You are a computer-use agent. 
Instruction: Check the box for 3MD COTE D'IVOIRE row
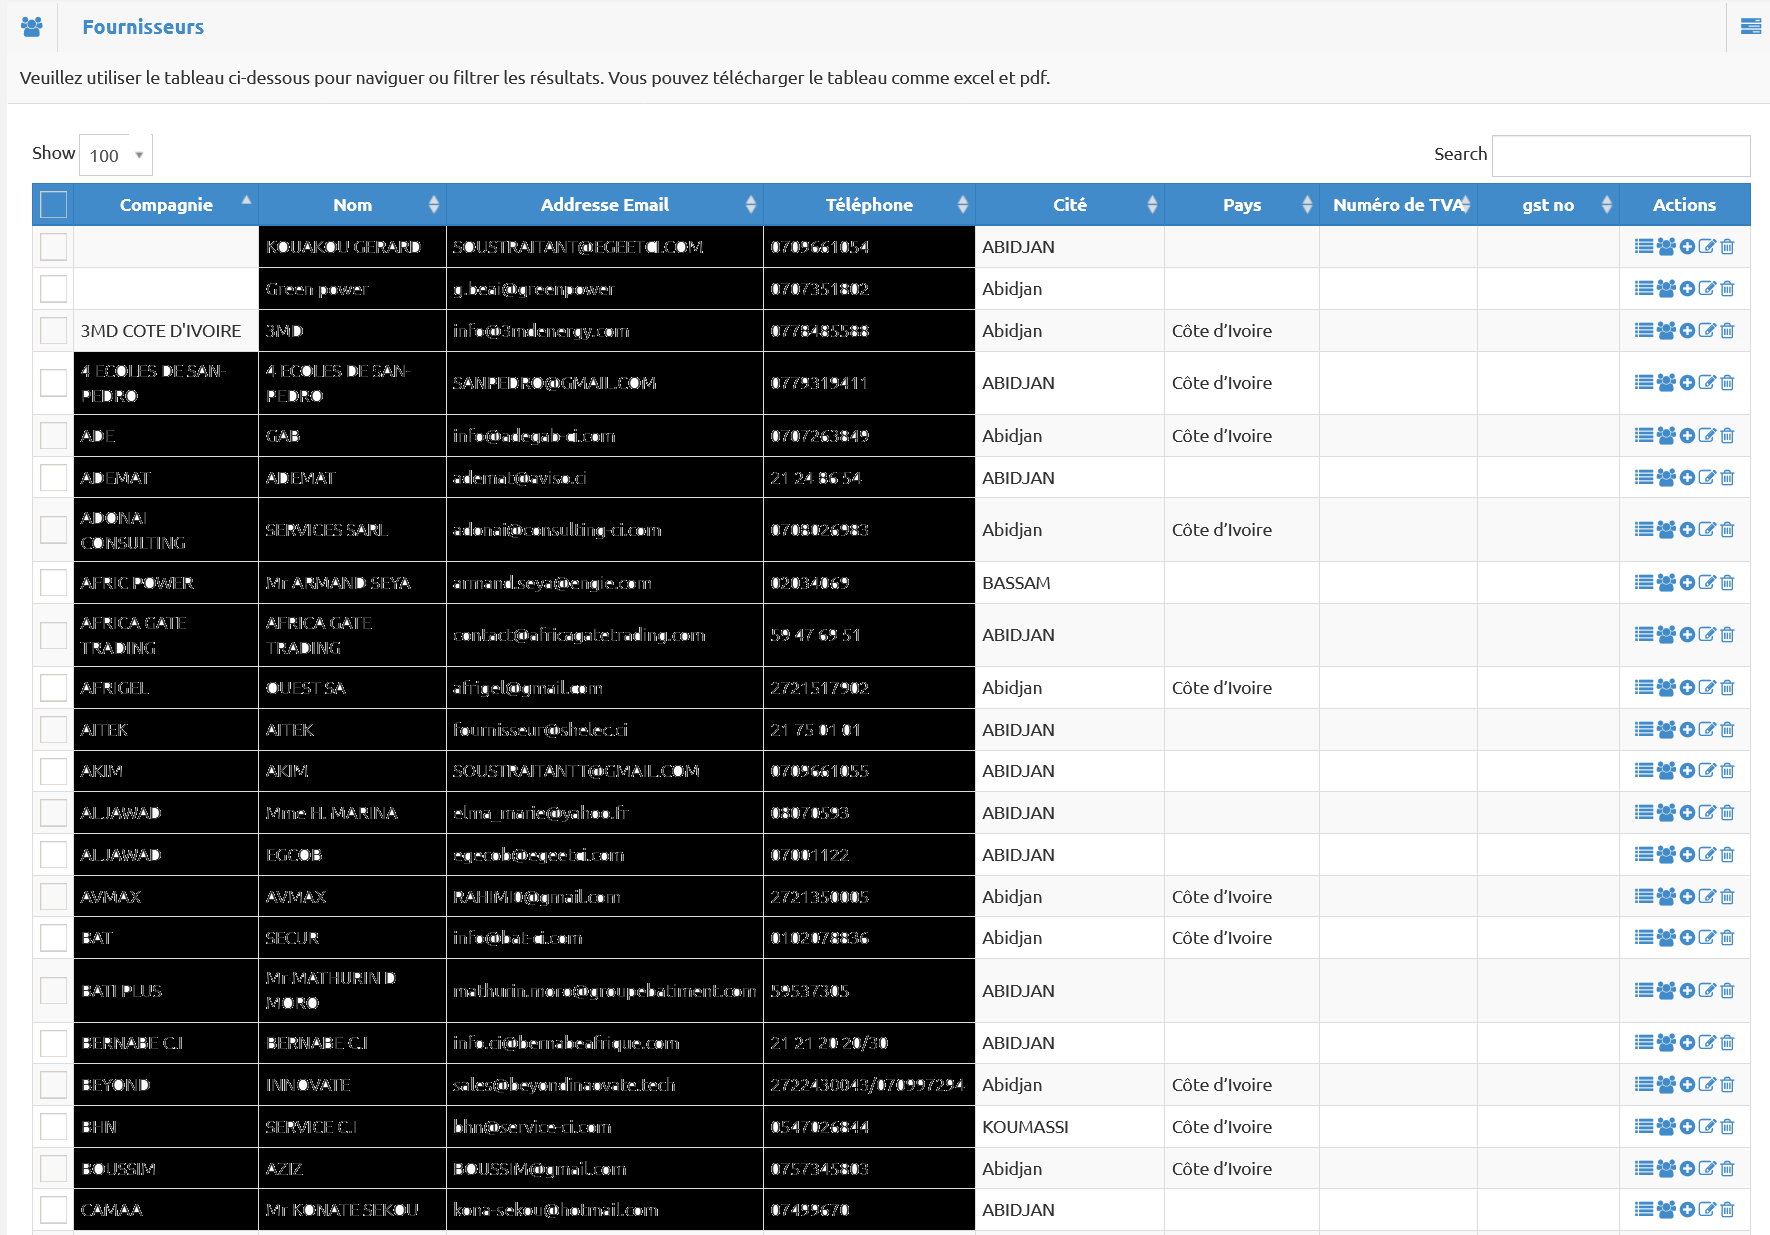click(x=53, y=331)
